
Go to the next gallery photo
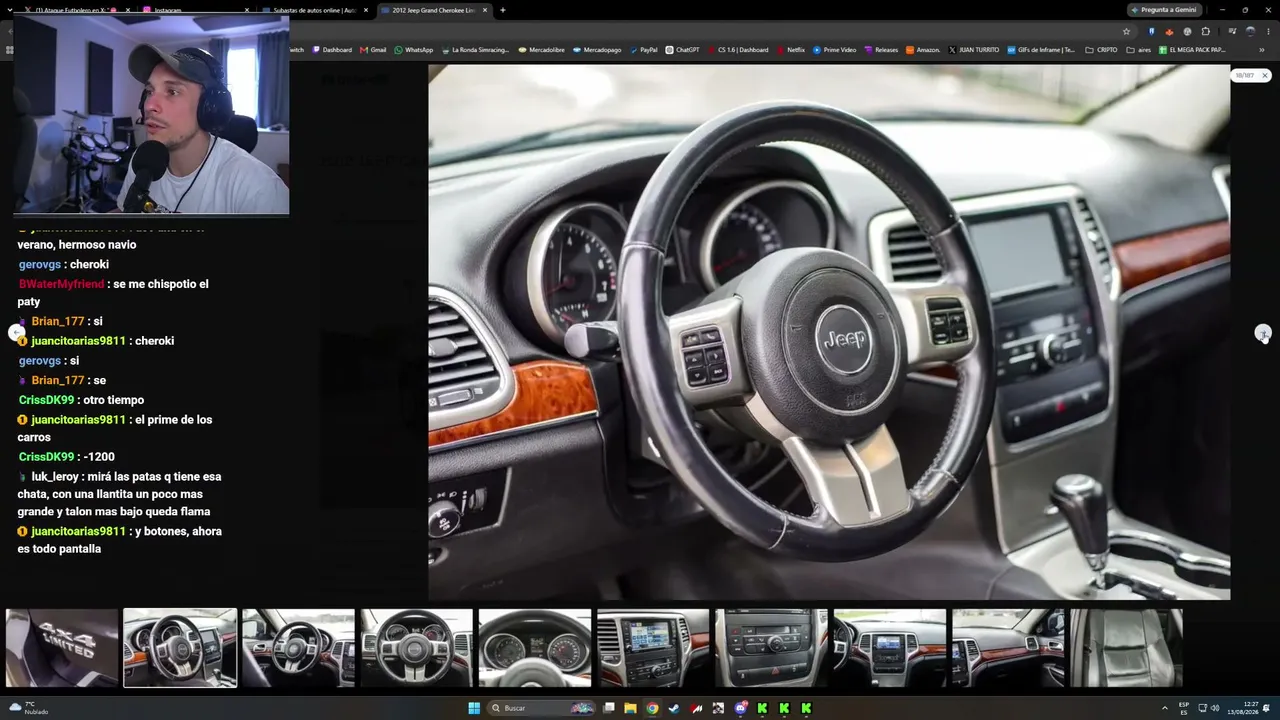click(x=1263, y=333)
